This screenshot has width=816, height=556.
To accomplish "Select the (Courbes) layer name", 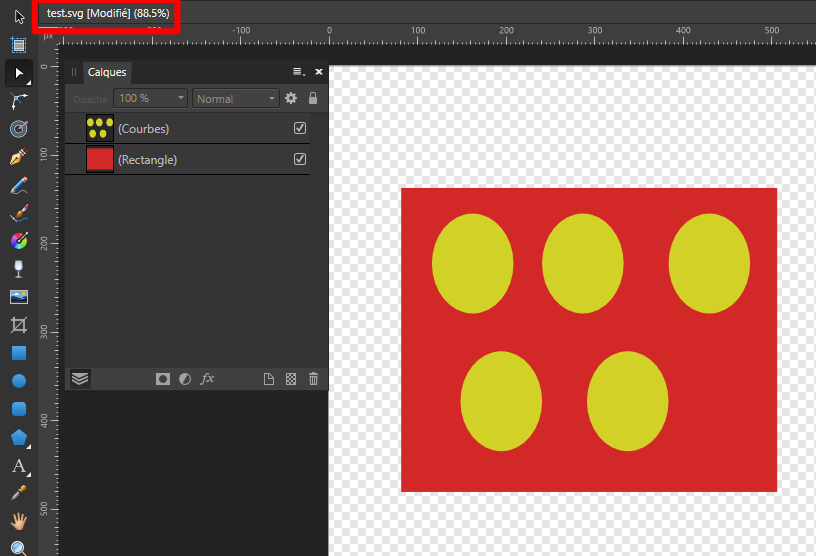I will tap(143, 129).
